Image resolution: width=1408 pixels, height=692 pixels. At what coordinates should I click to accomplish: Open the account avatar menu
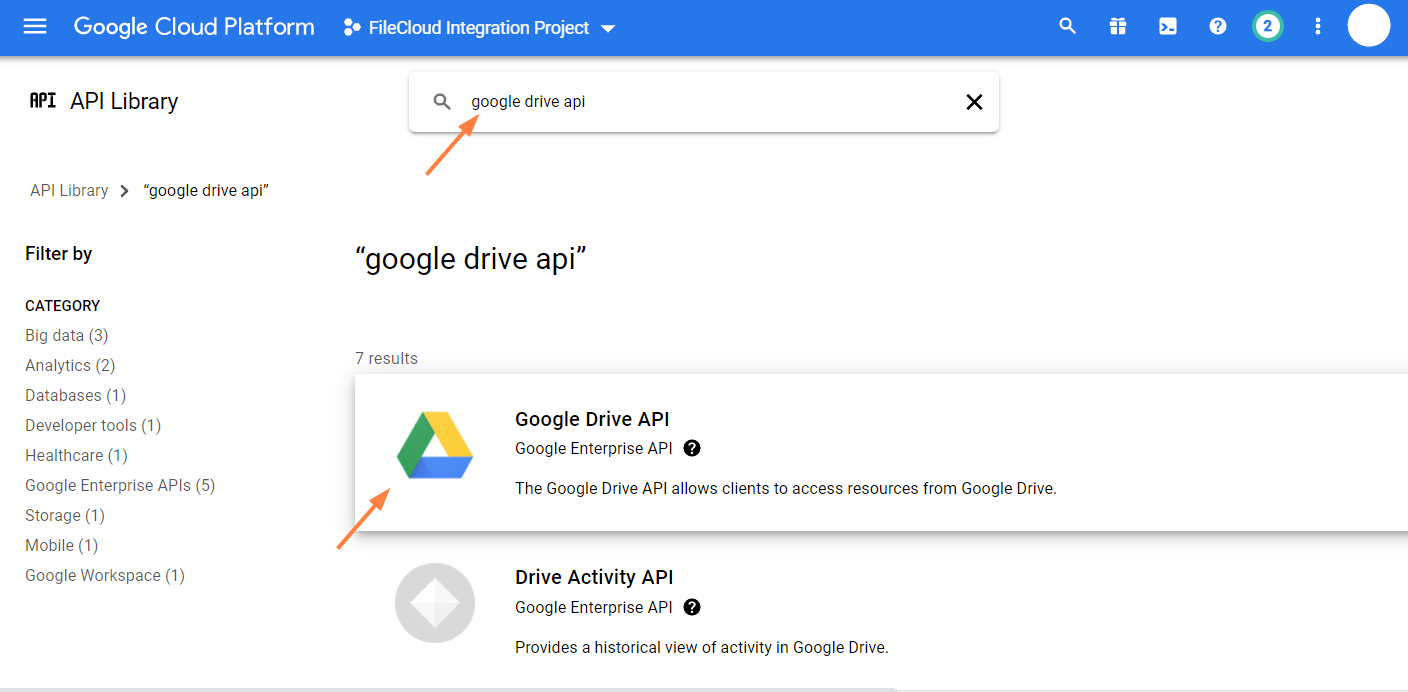click(x=1369, y=26)
